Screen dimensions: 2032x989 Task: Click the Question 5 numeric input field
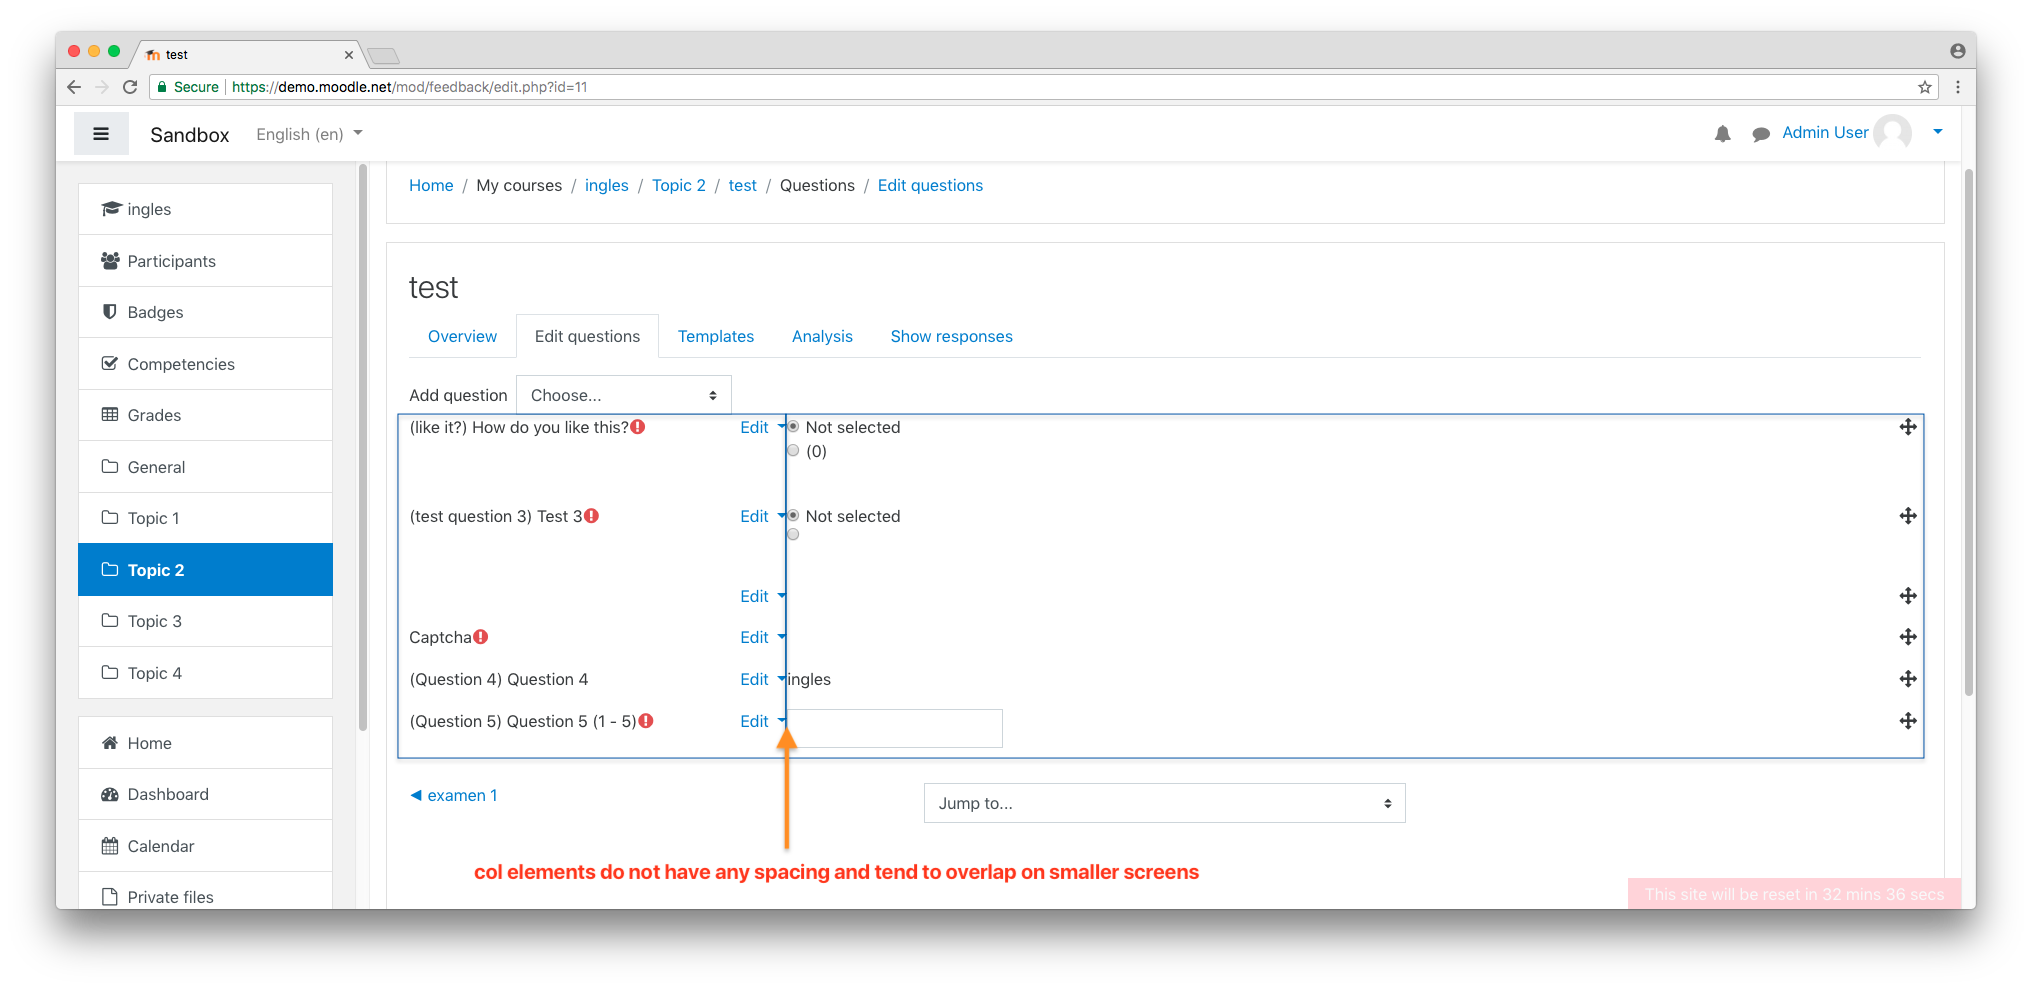click(895, 728)
